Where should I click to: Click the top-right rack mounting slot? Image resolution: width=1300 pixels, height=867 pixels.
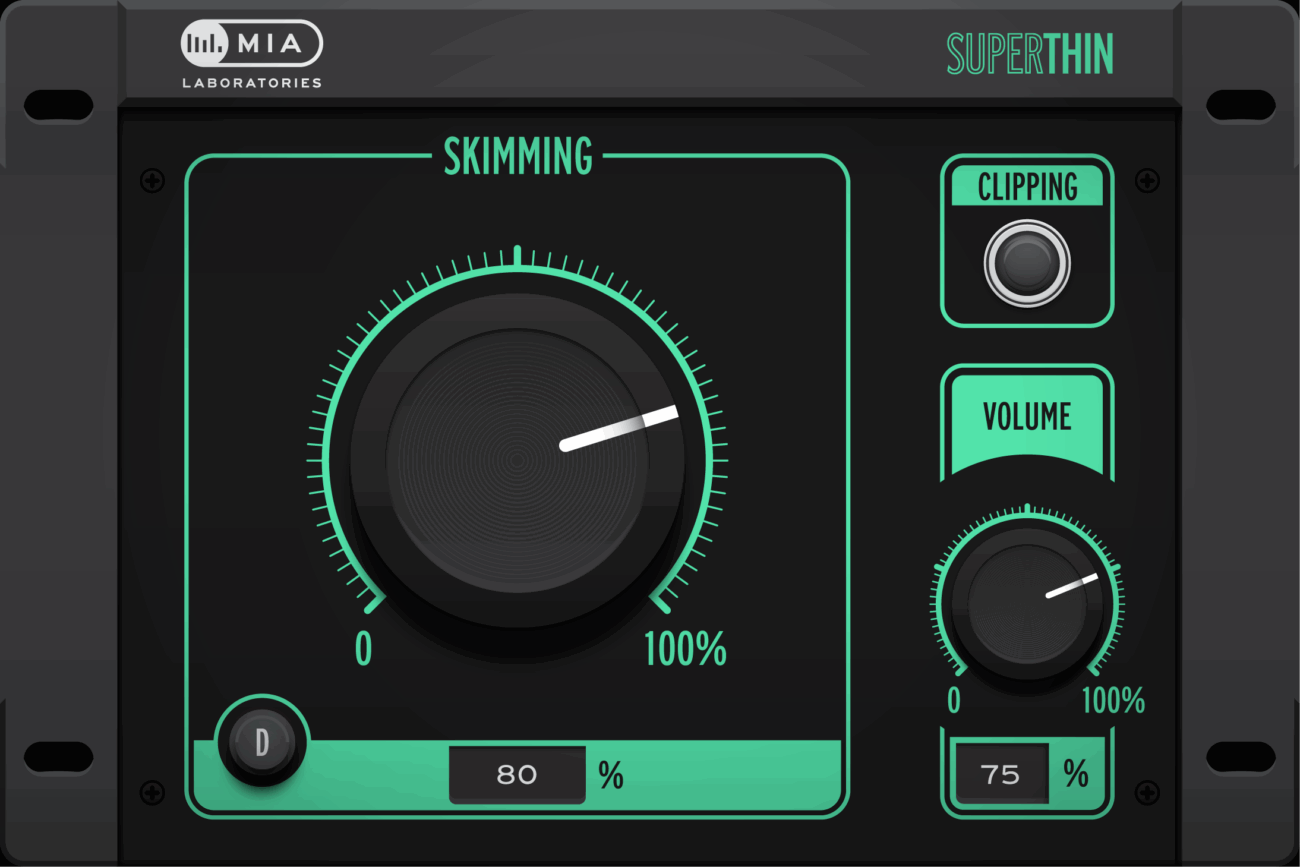1240,105
